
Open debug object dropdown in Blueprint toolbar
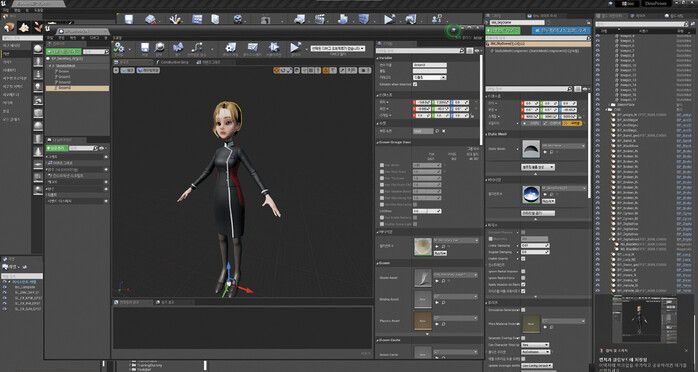tap(337, 48)
